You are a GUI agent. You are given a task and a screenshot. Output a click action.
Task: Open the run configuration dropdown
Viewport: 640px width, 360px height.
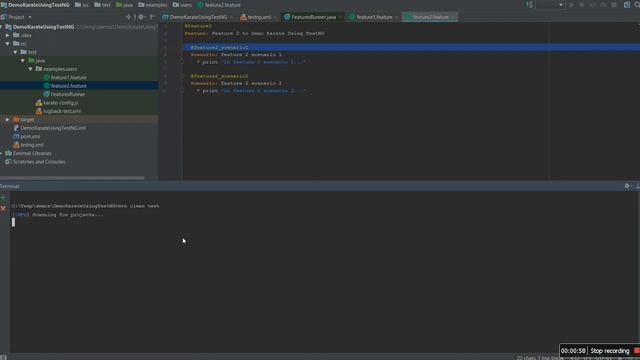[550, 5]
